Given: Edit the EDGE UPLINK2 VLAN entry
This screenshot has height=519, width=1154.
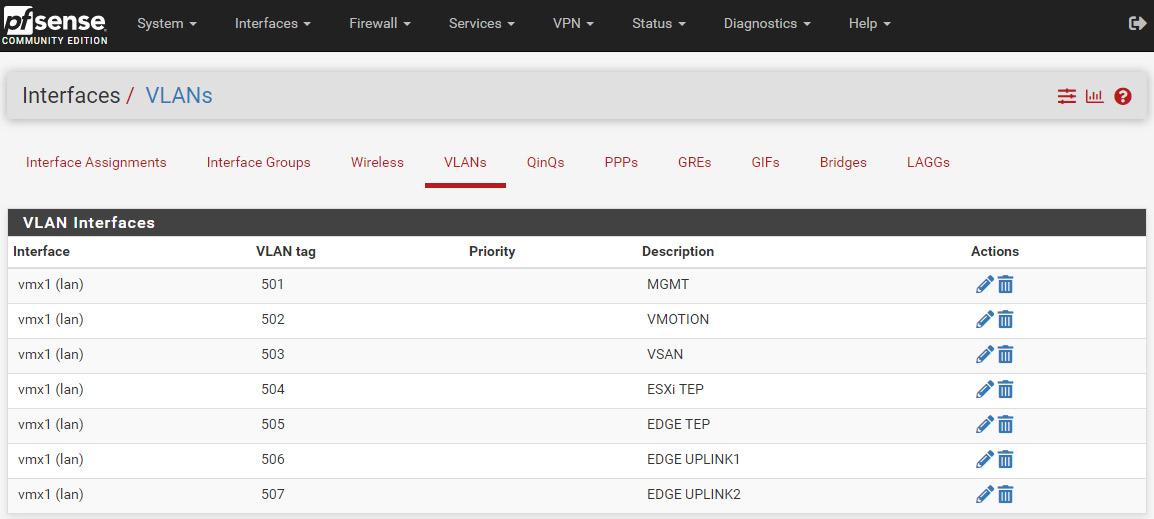Looking at the screenshot, I should [984, 495].
